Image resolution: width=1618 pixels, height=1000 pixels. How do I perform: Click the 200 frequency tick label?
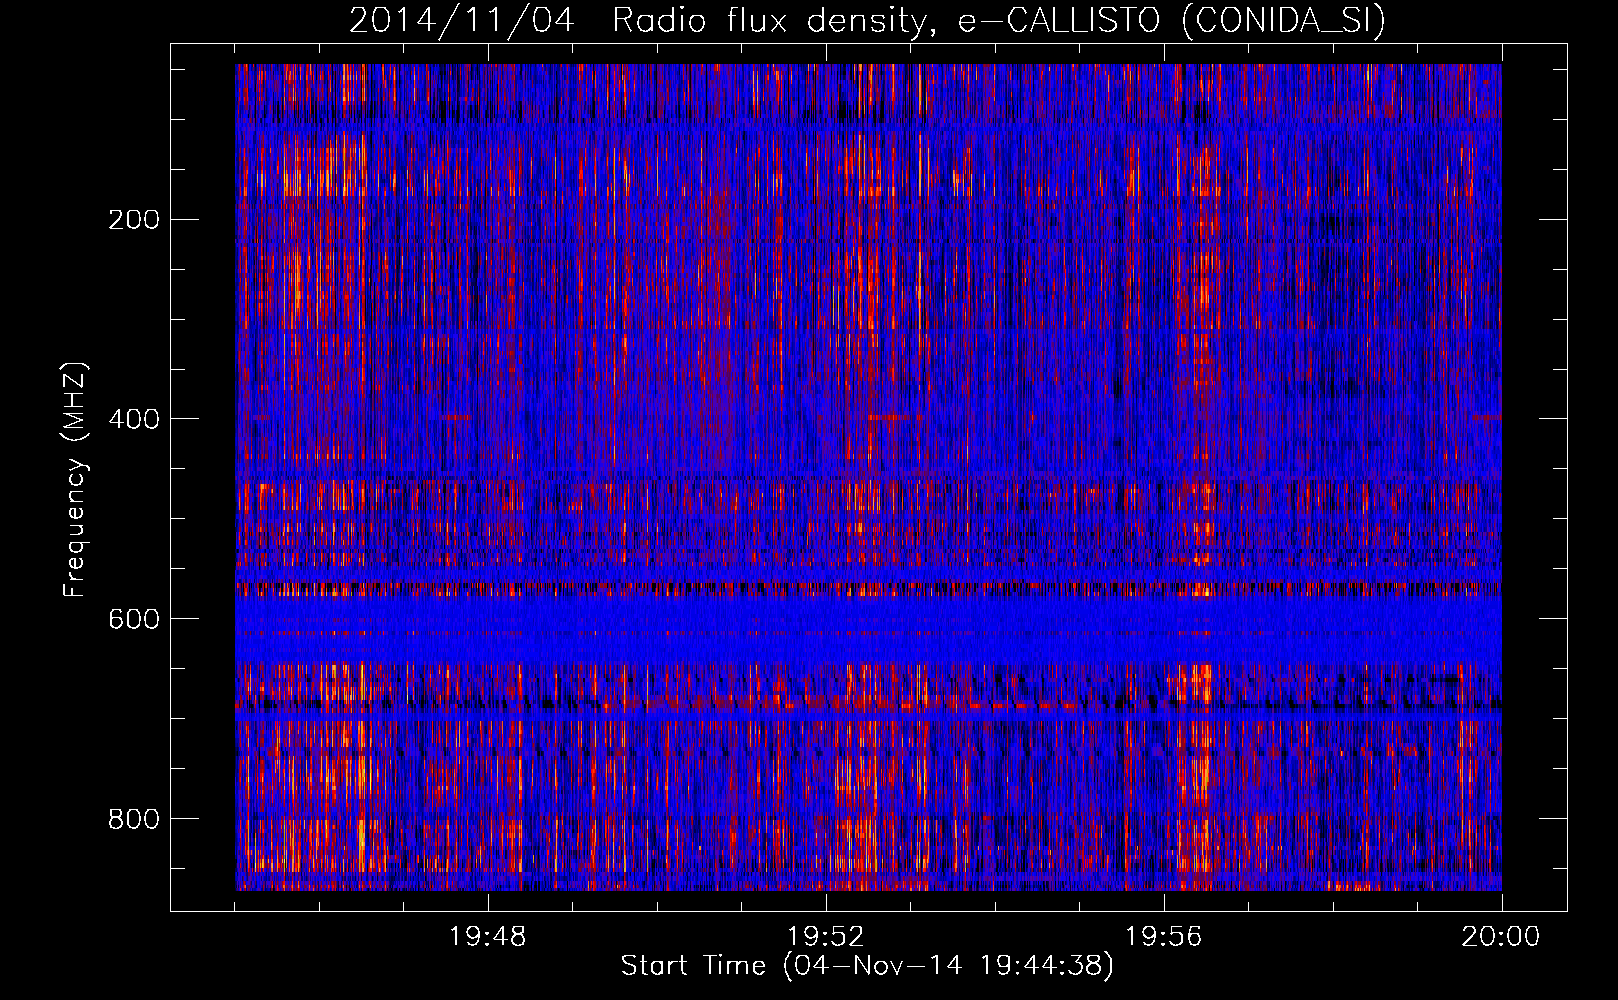(x=134, y=219)
